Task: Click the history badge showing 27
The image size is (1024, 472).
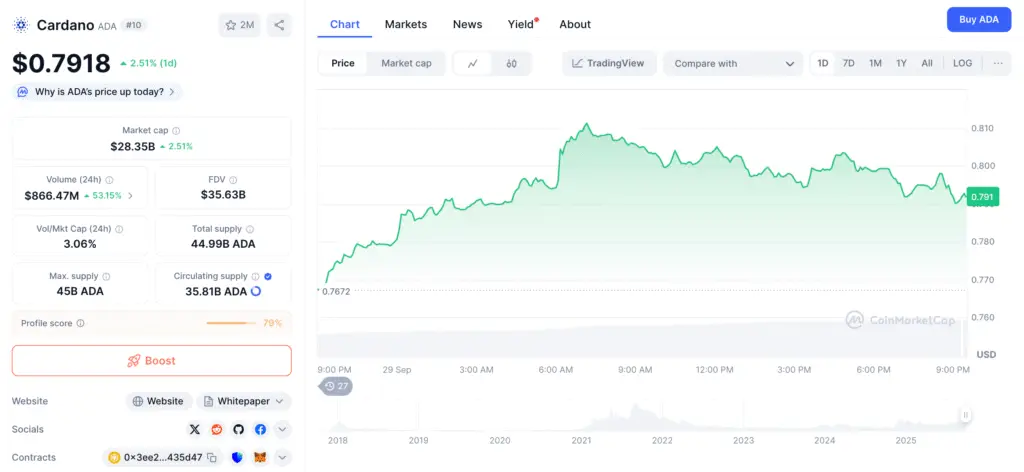Action: pyautogui.click(x=337, y=386)
